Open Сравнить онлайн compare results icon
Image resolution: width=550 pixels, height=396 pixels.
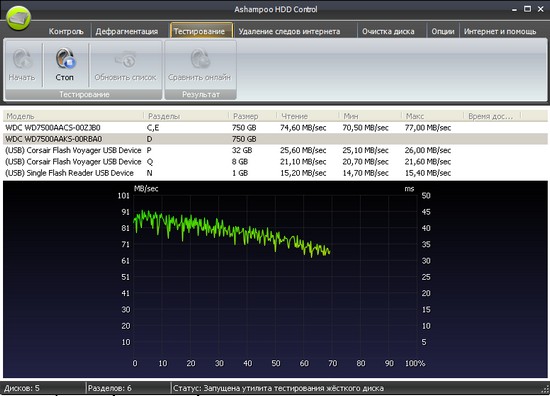(x=200, y=65)
